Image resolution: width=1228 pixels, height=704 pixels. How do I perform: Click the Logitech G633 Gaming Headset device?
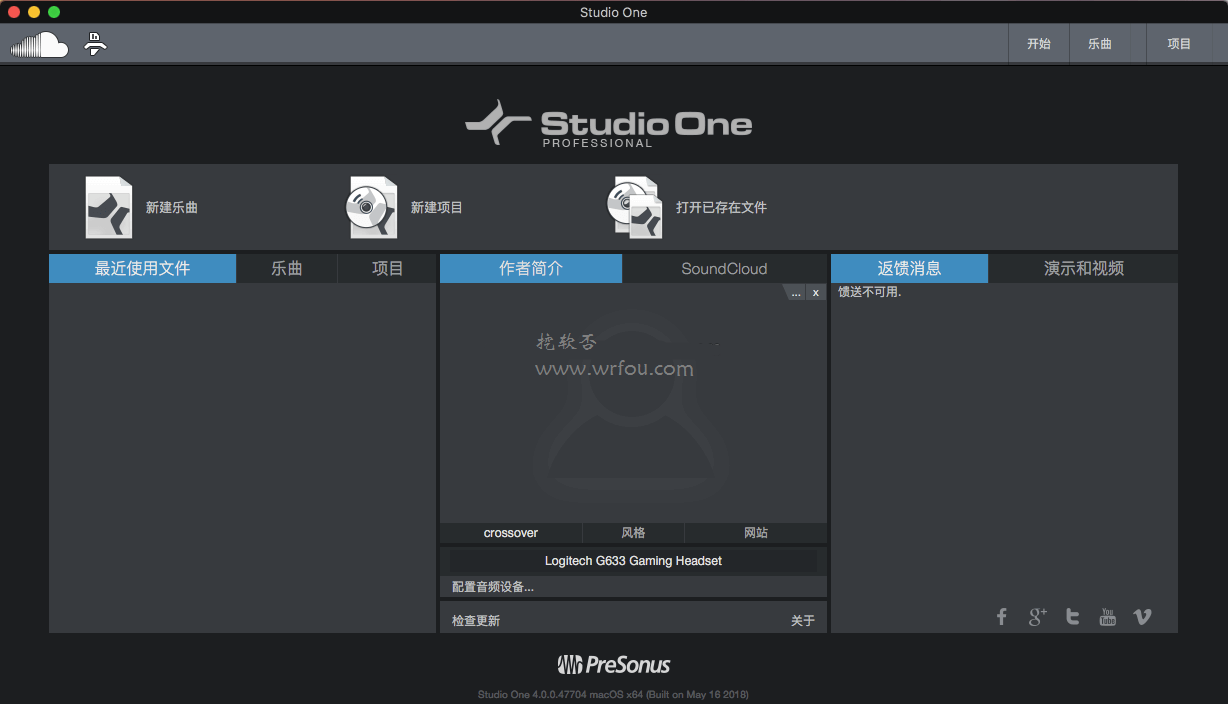633,561
